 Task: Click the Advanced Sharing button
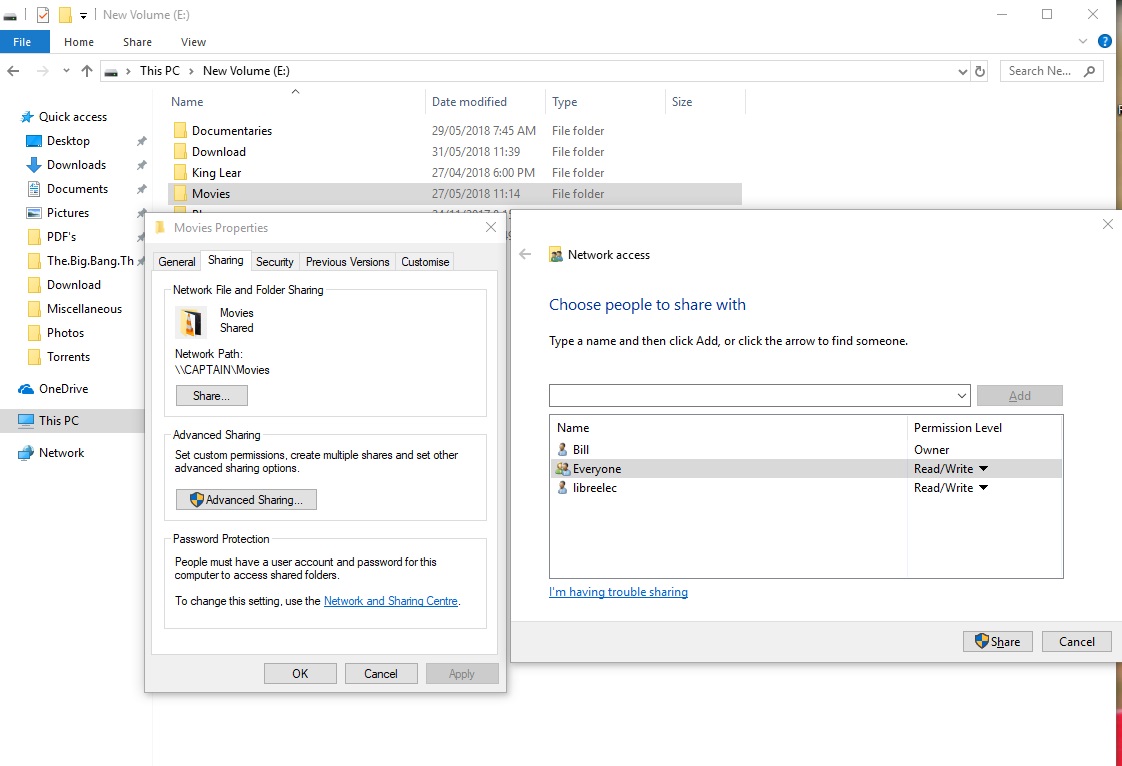(x=246, y=500)
